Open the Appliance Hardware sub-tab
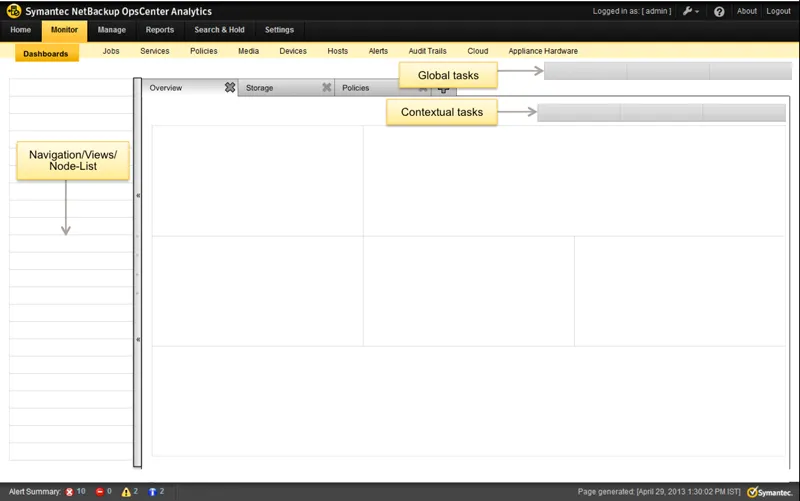The width and height of the screenshot is (800, 501). click(543, 51)
